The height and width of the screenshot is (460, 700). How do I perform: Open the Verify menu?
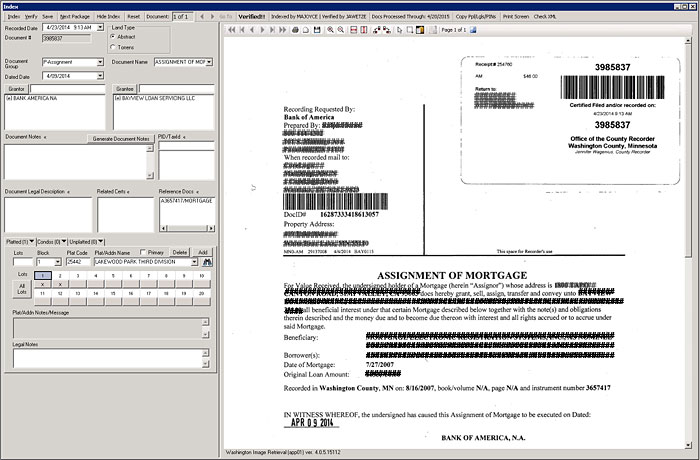click(31, 17)
